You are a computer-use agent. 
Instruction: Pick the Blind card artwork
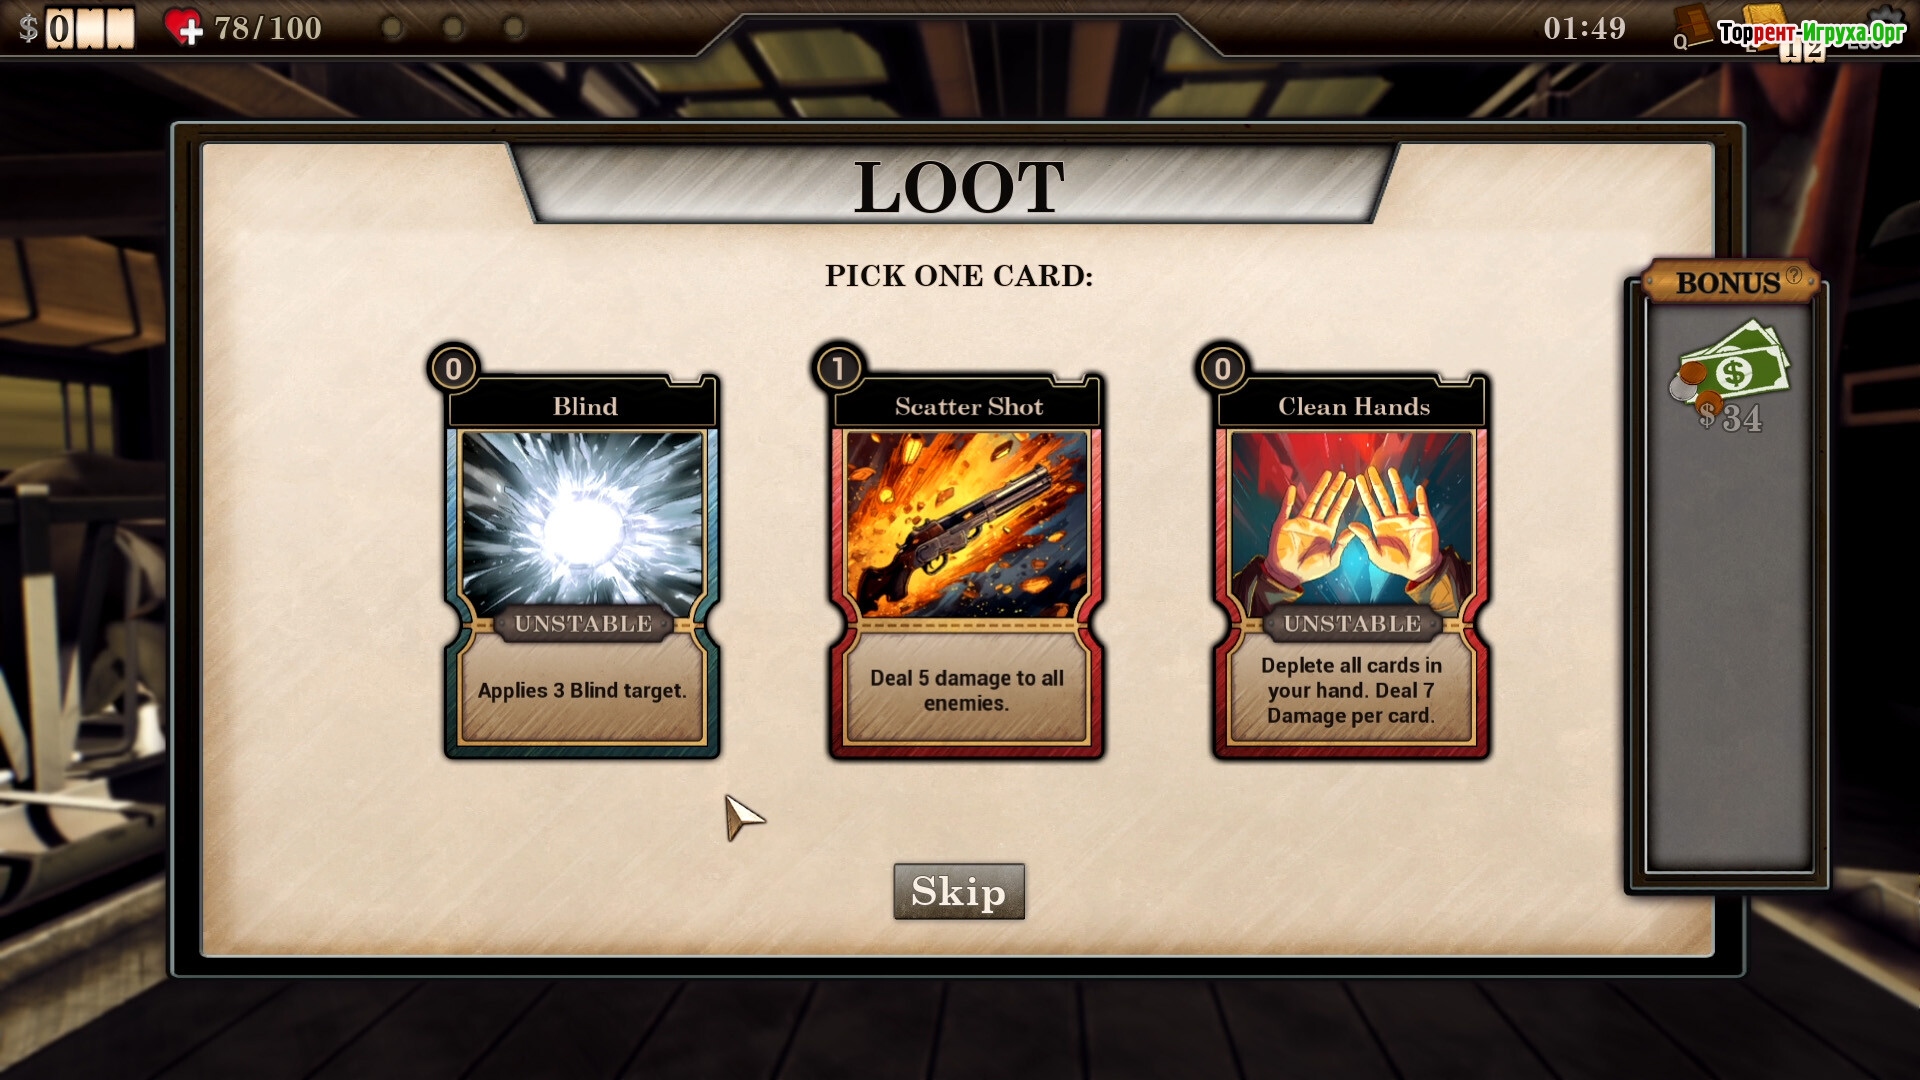[x=583, y=523]
